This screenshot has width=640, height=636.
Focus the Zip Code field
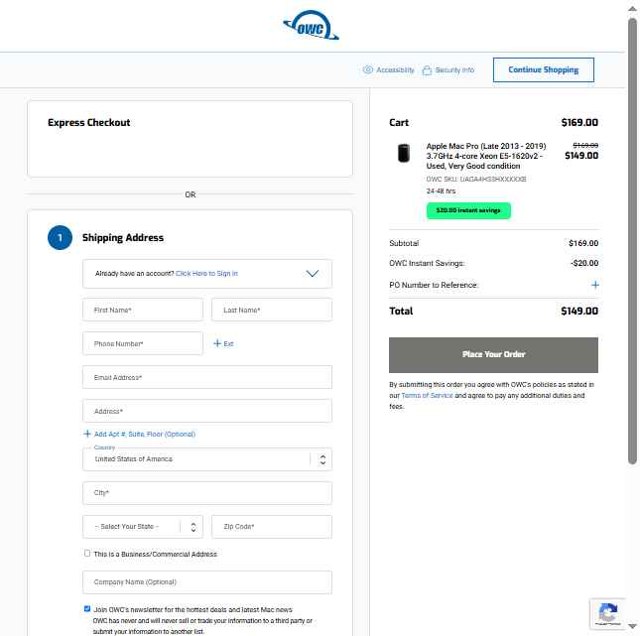pos(272,527)
